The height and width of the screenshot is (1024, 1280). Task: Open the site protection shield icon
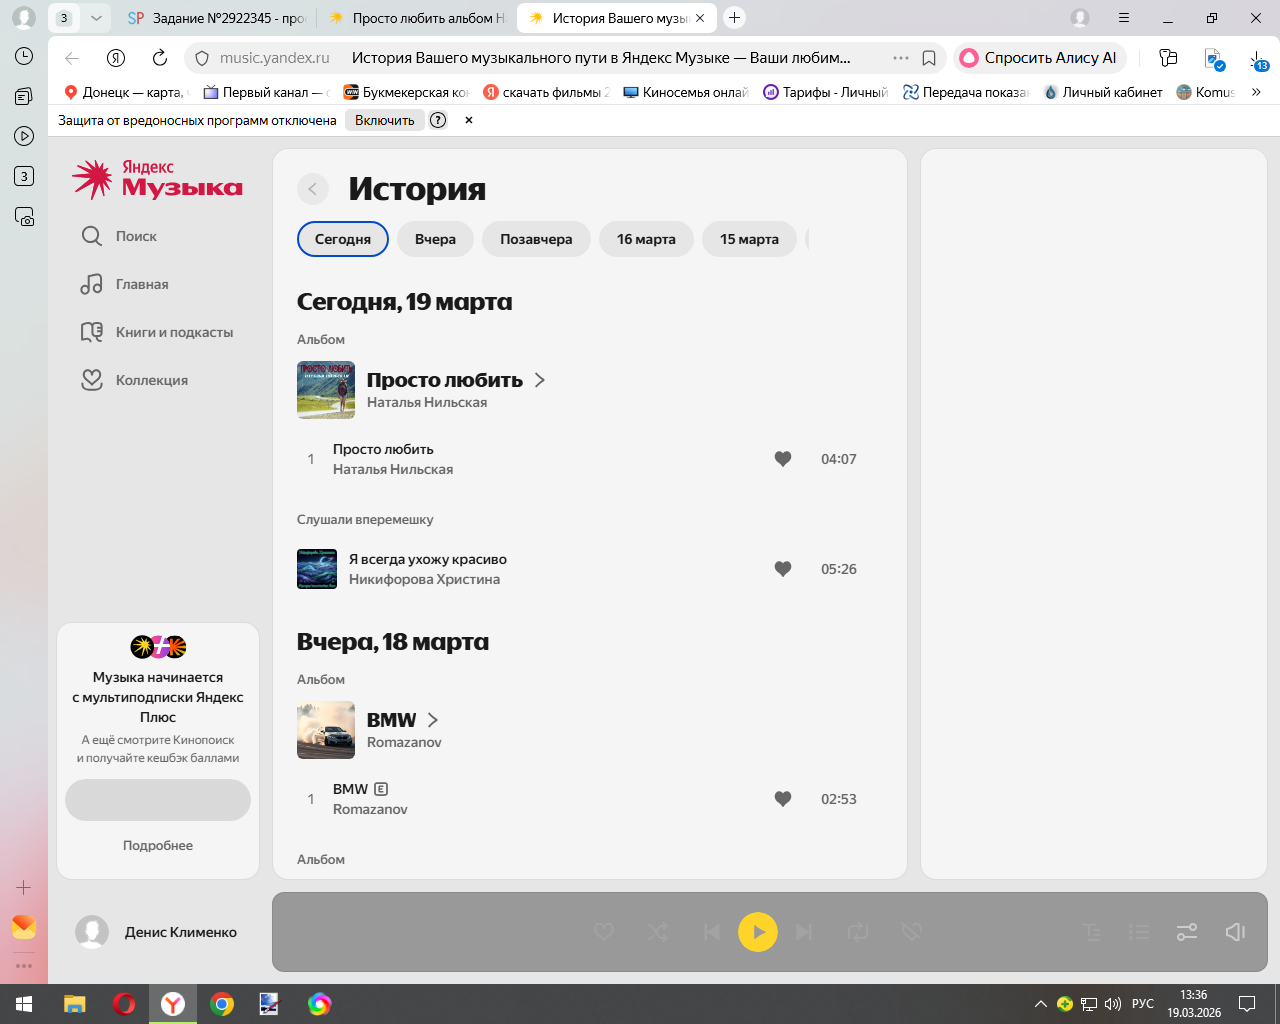(201, 58)
